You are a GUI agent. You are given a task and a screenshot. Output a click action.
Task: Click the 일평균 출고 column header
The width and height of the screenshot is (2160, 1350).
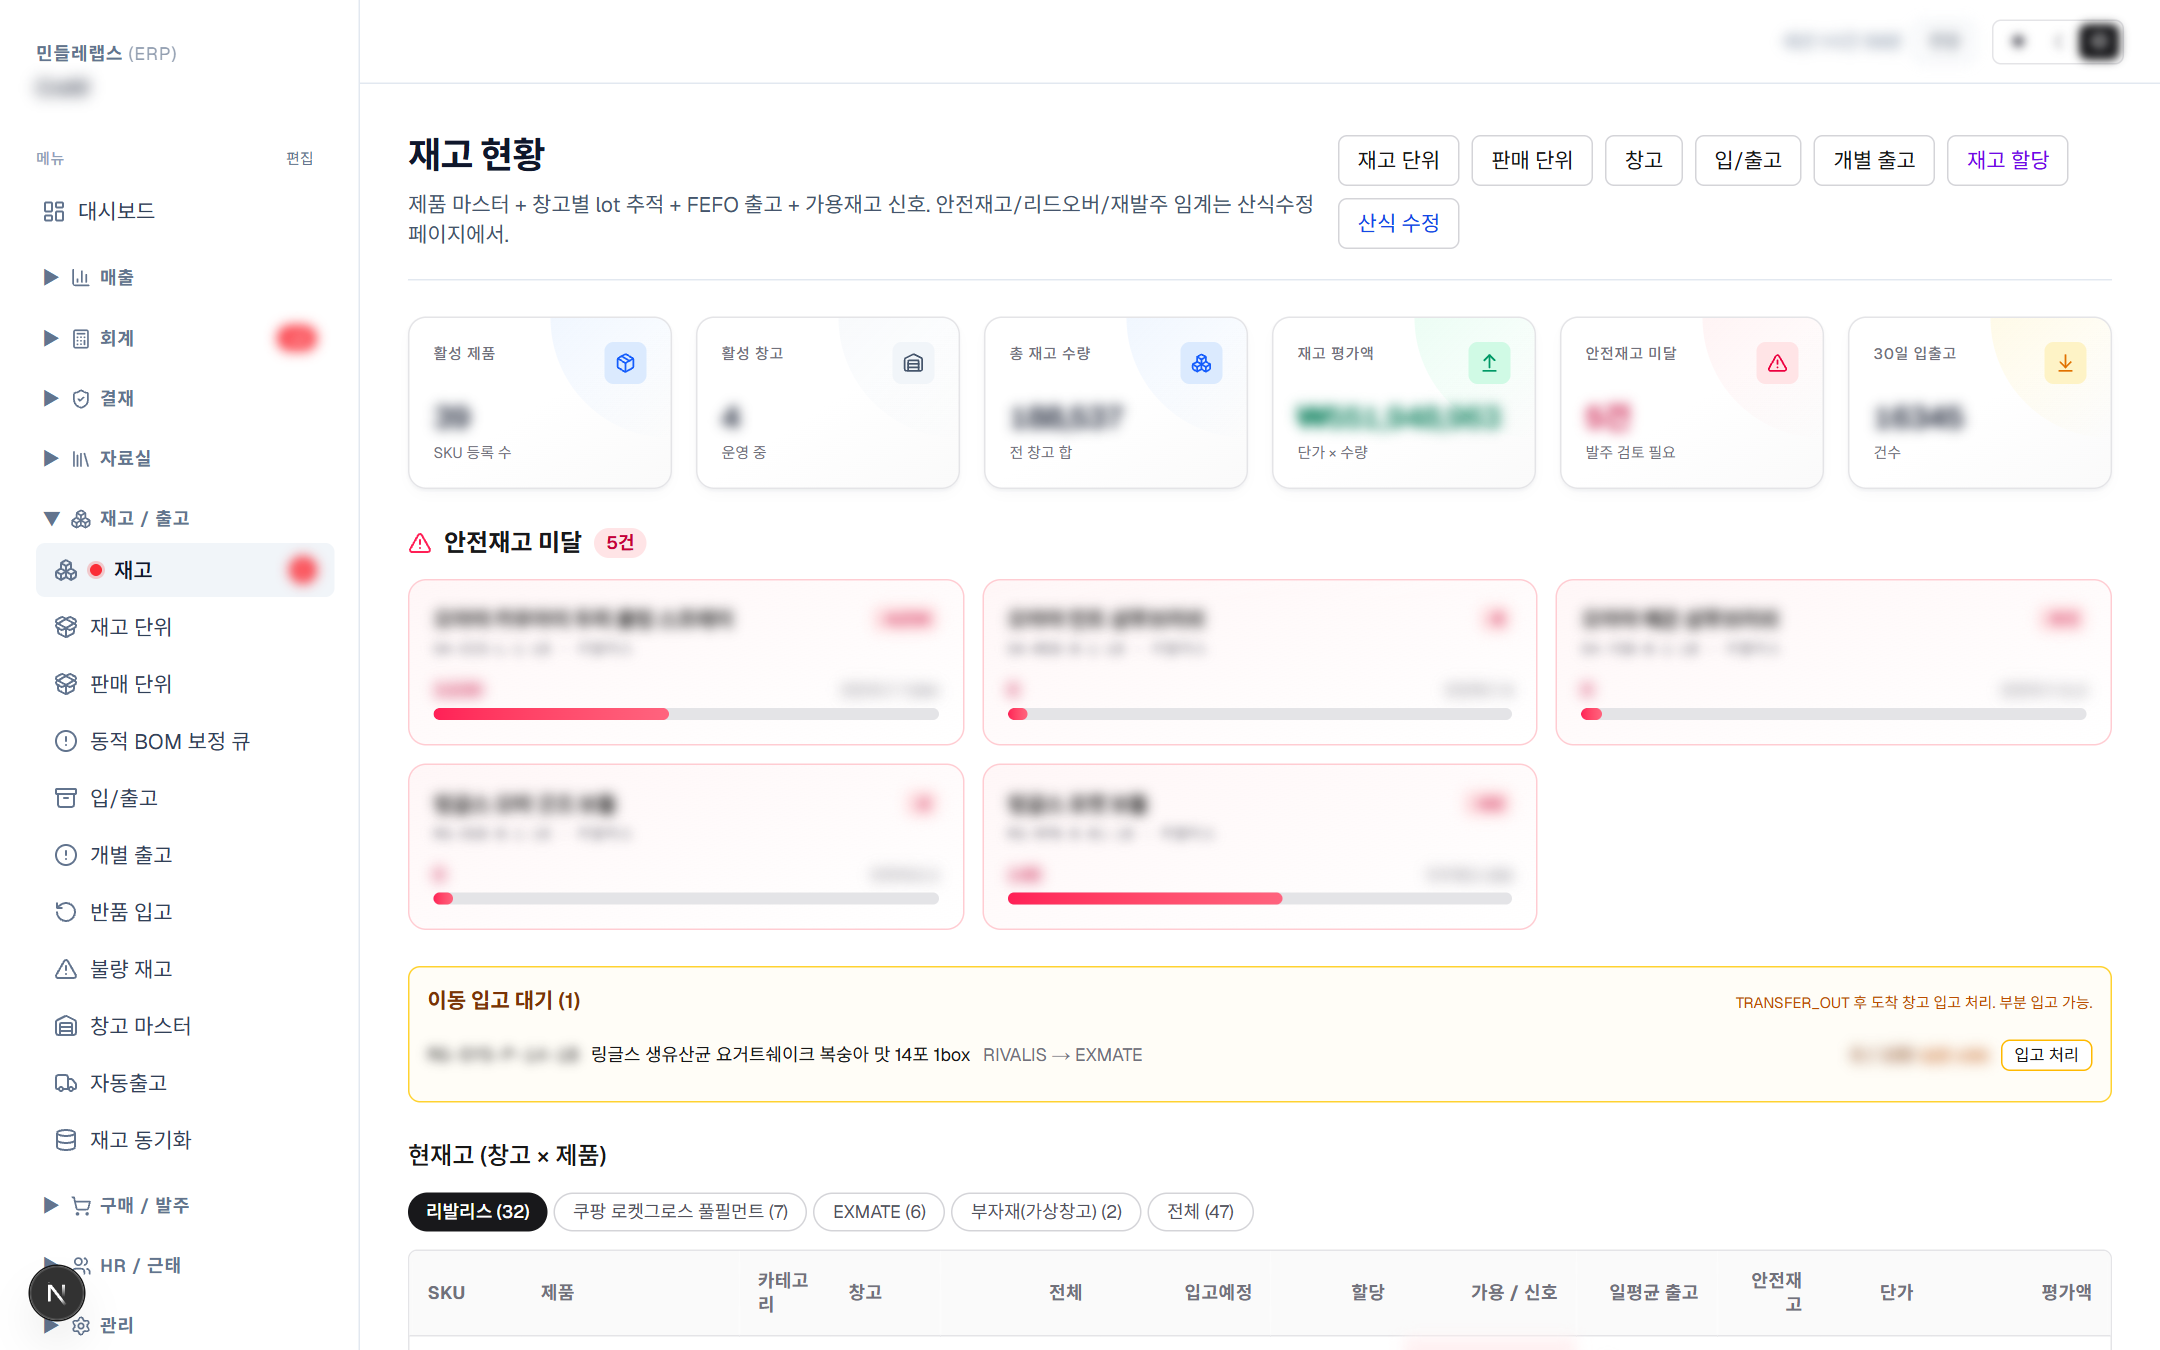point(1653,1292)
